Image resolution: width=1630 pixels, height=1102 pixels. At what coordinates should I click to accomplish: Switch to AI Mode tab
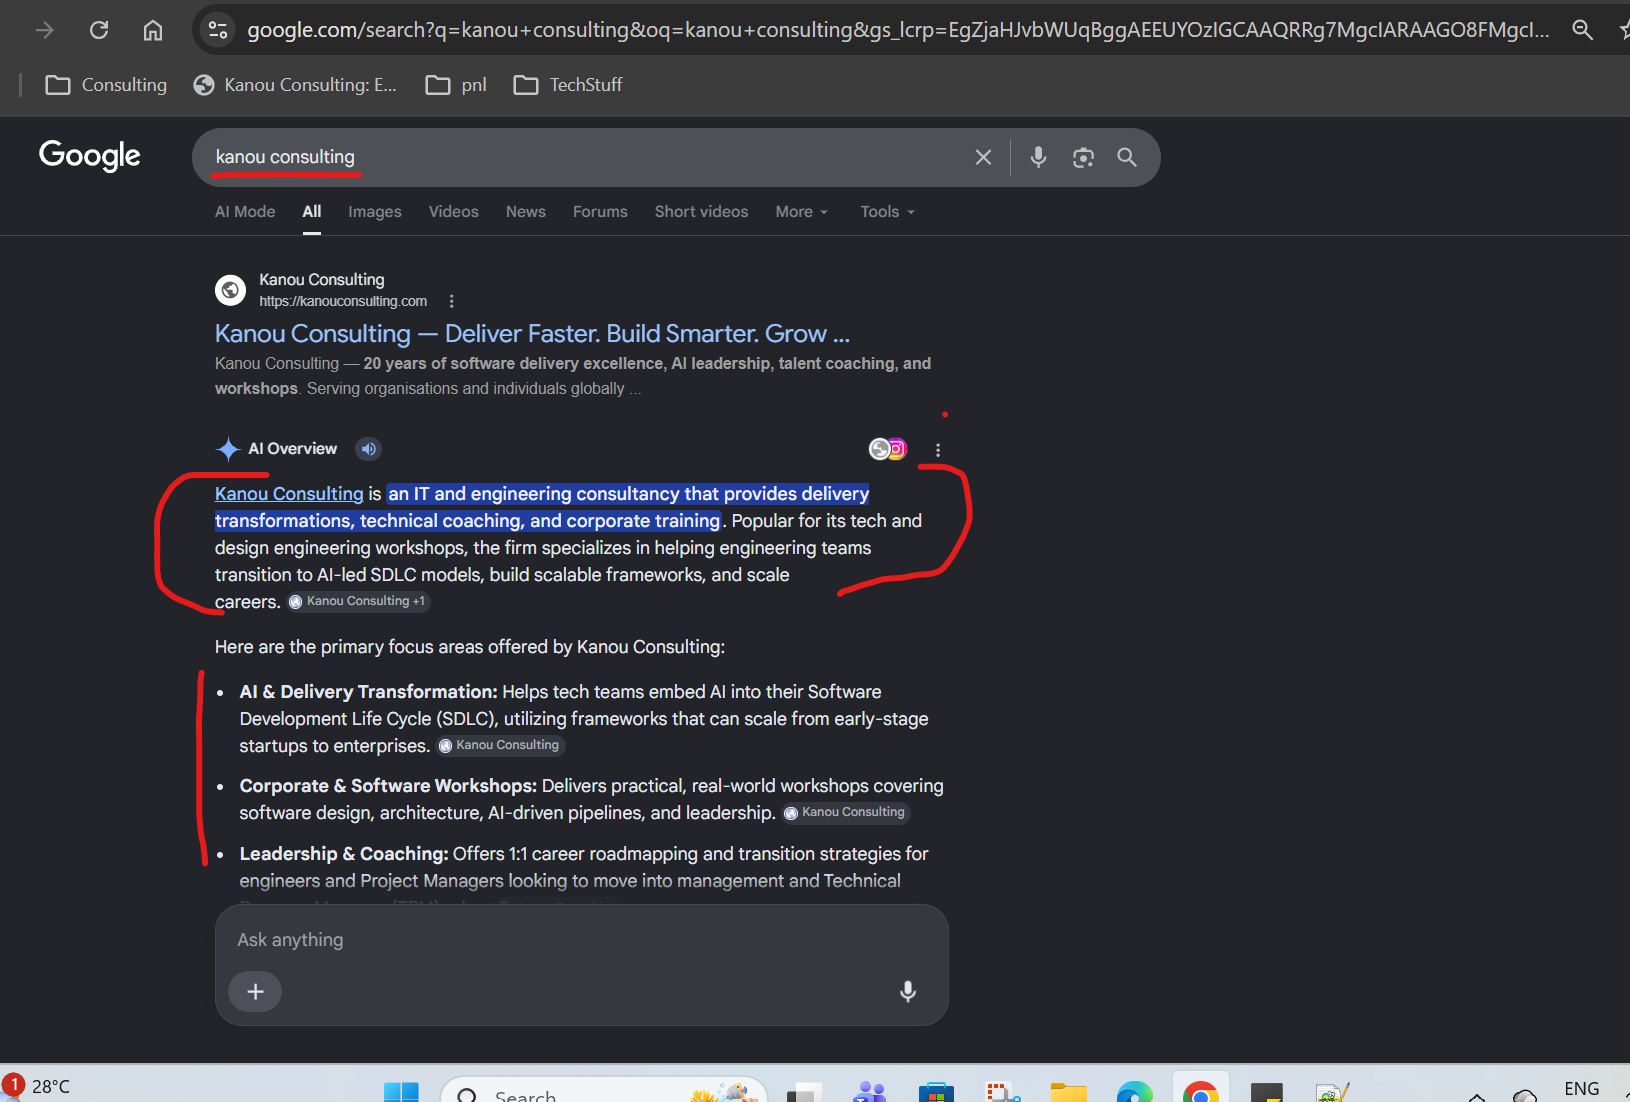point(245,212)
